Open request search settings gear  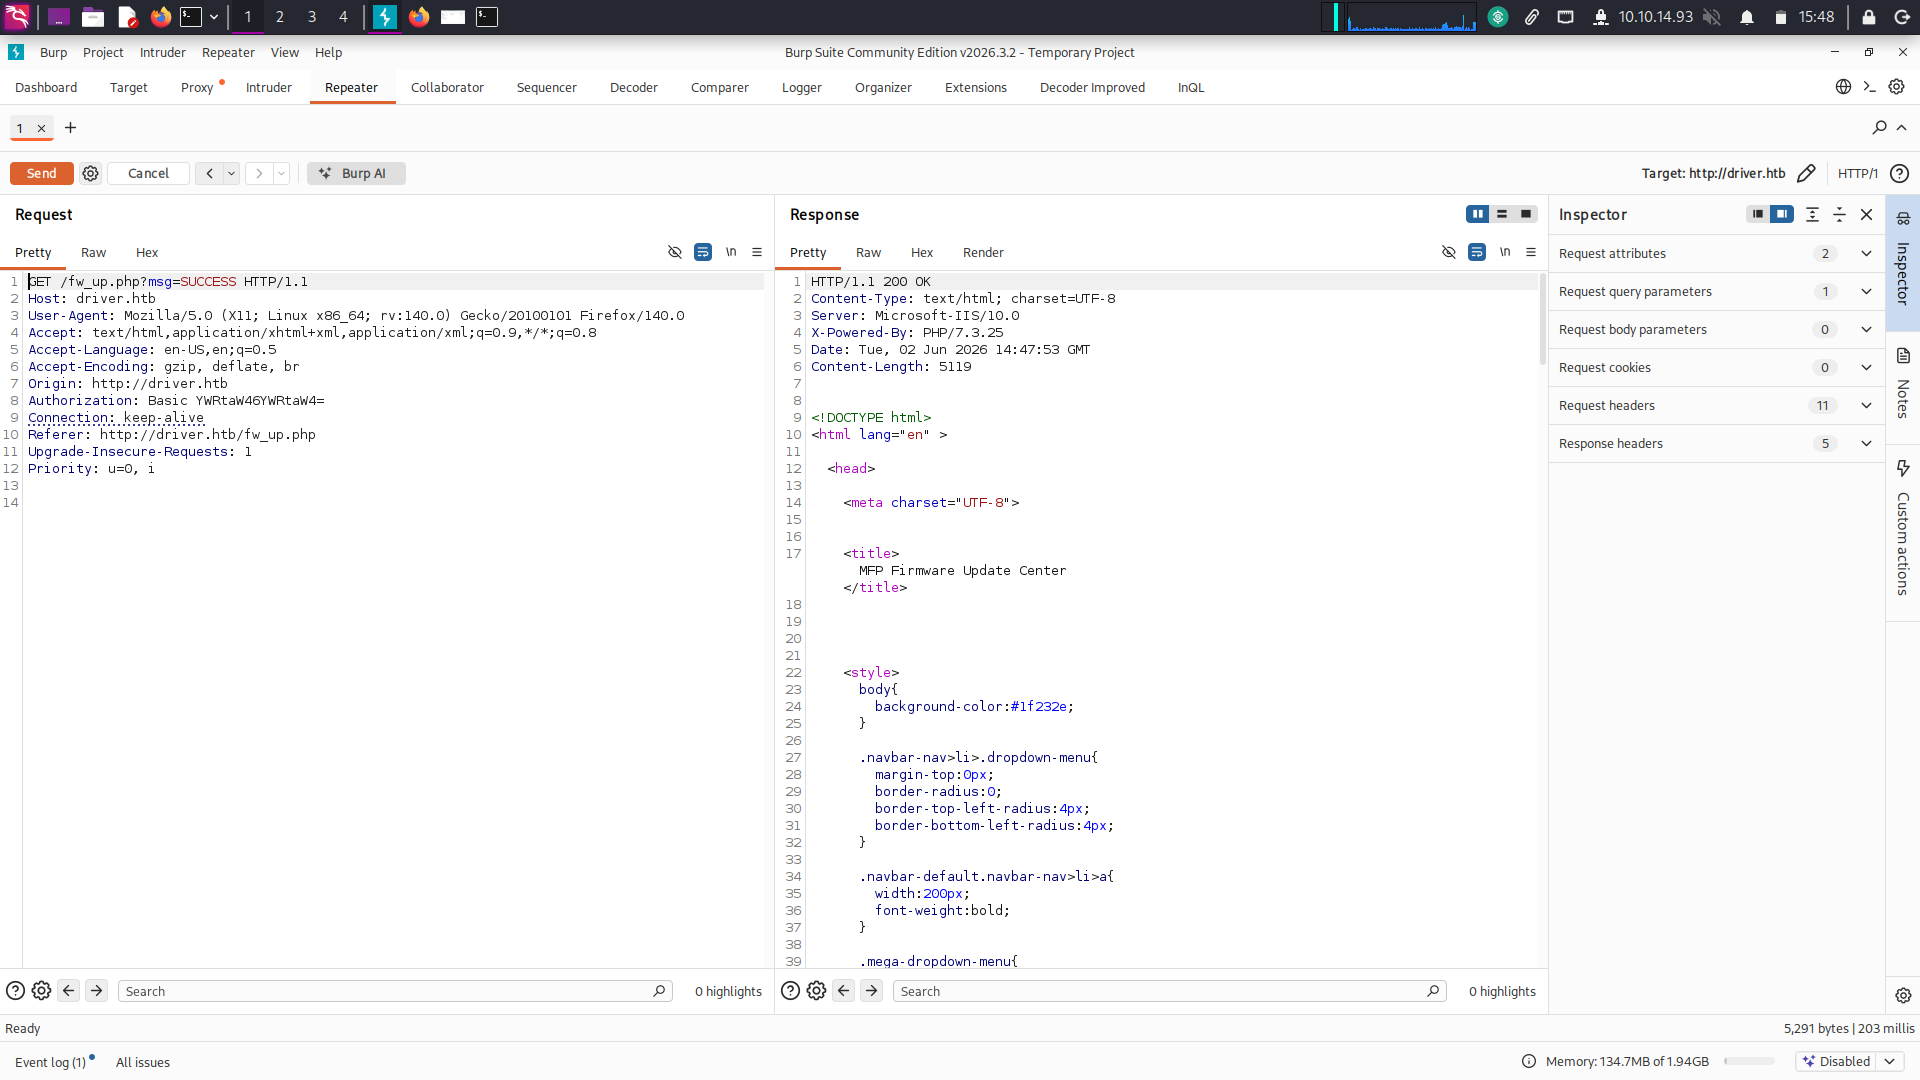click(41, 991)
